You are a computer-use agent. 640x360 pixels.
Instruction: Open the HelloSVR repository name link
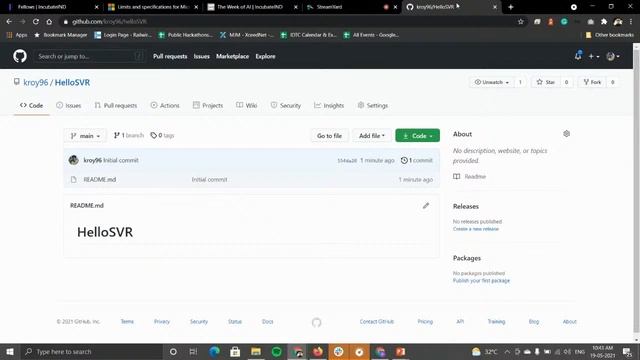72,82
